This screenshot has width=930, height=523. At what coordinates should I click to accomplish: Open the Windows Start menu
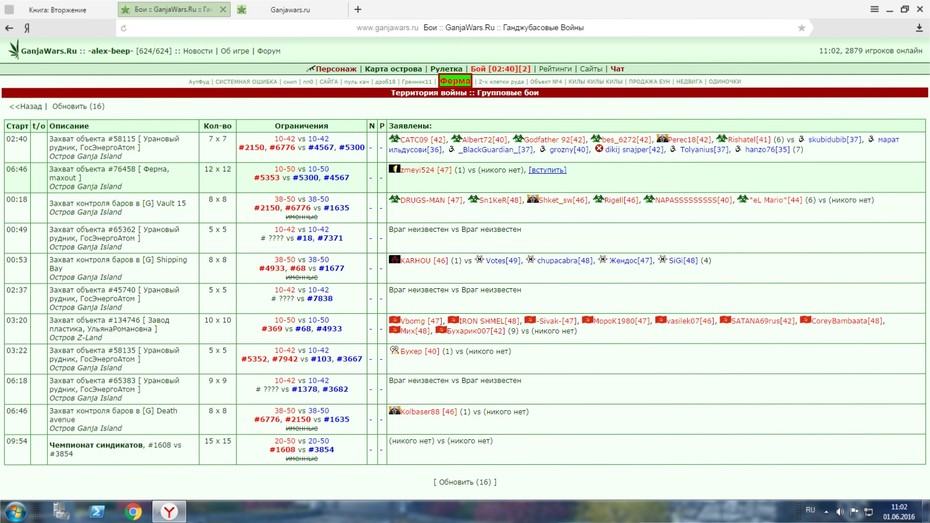(x=14, y=511)
